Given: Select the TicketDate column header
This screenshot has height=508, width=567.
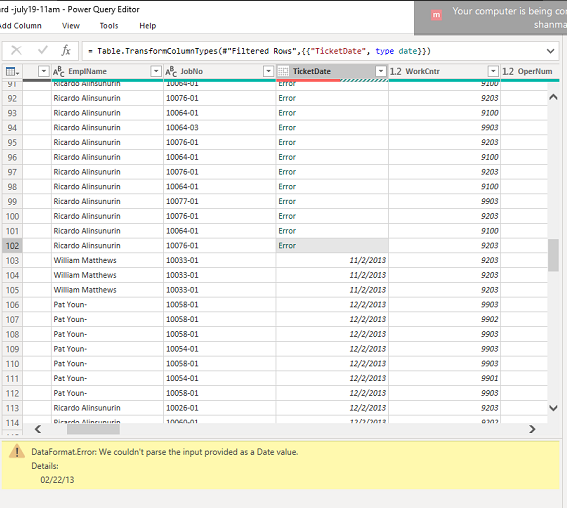Looking at the screenshot, I should 312,71.
